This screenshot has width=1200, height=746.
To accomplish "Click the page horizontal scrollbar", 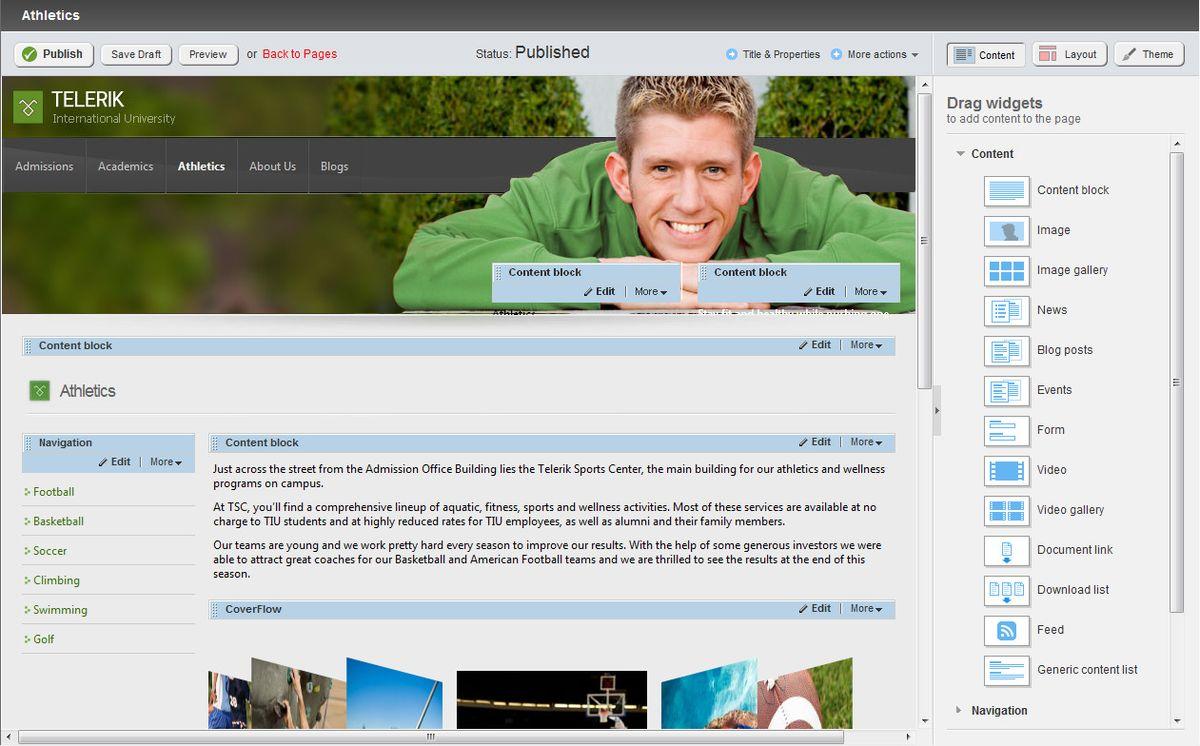I will (x=431, y=737).
